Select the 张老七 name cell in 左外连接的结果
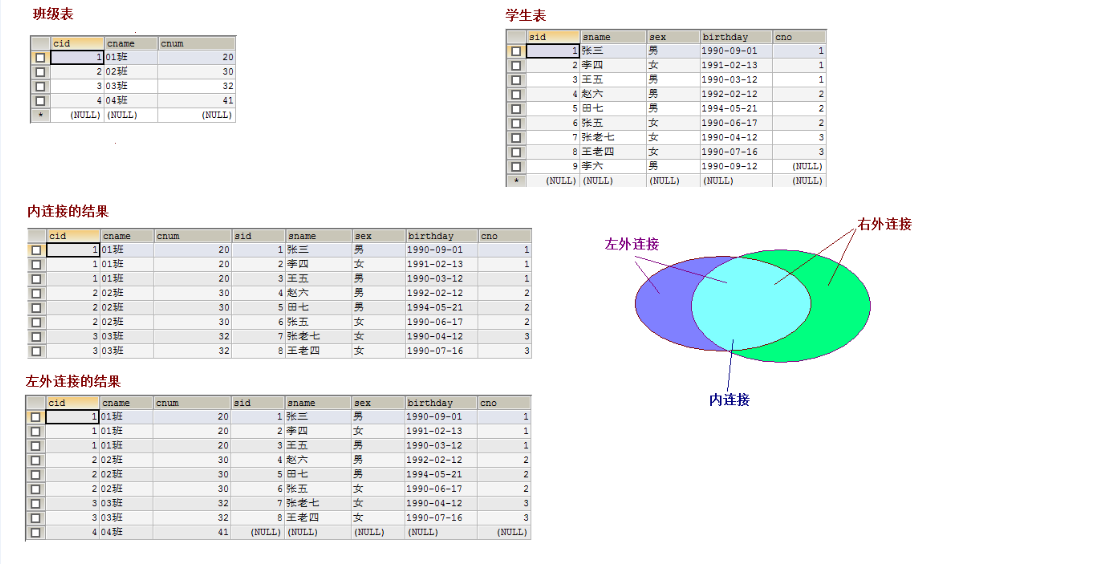 click(318, 503)
